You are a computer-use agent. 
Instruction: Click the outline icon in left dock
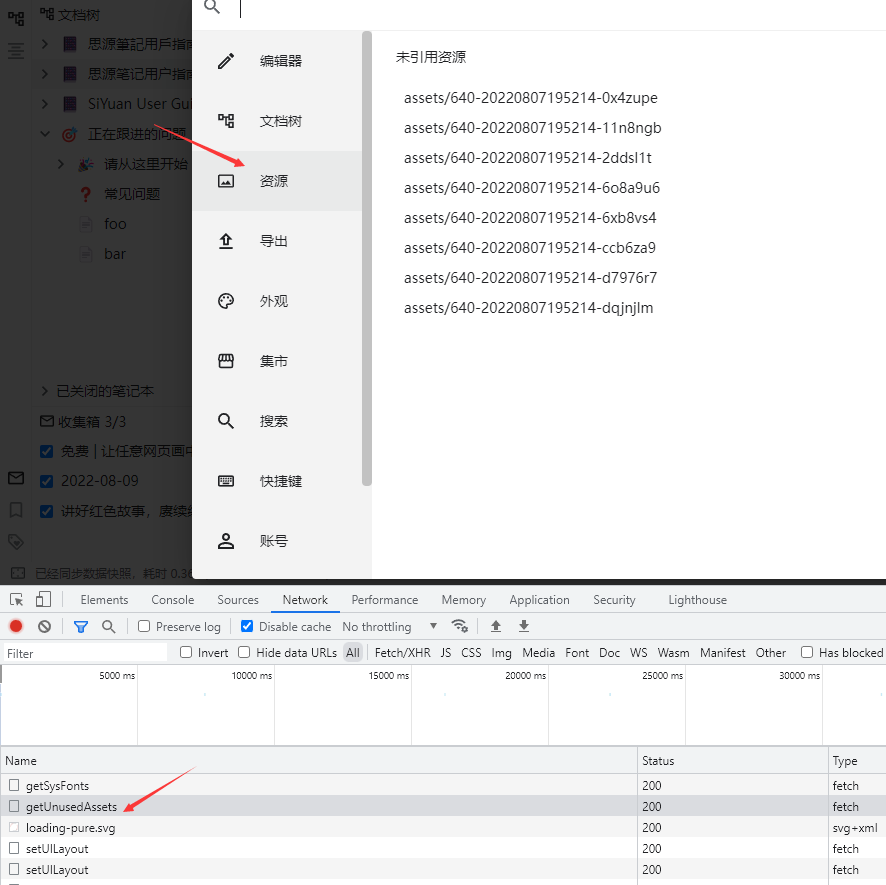(16, 50)
